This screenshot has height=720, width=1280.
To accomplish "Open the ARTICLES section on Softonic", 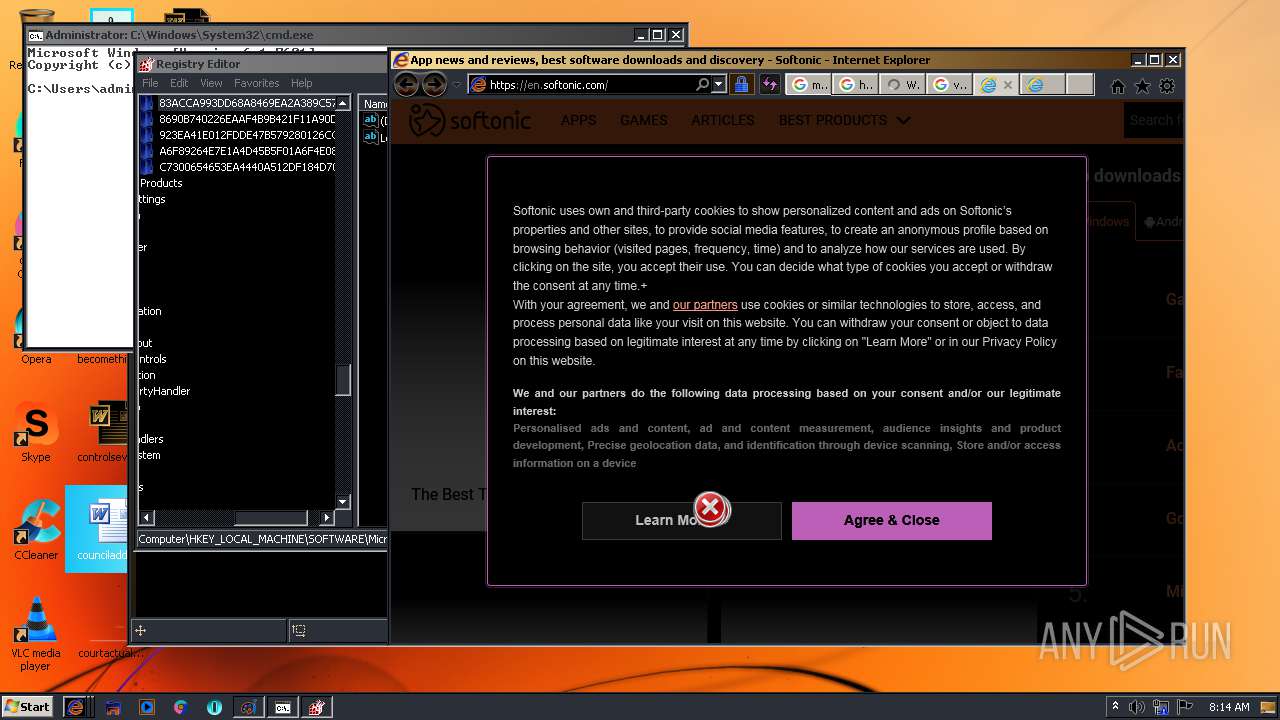I will point(722,120).
